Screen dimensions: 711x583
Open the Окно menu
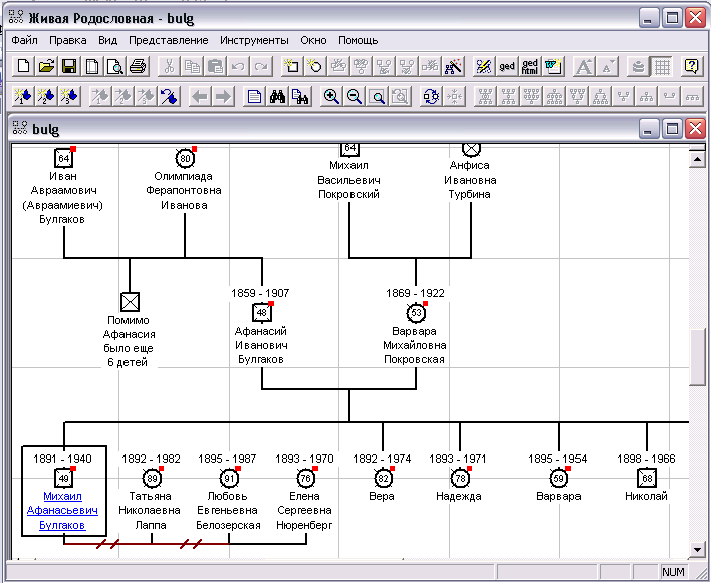[313, 40]
